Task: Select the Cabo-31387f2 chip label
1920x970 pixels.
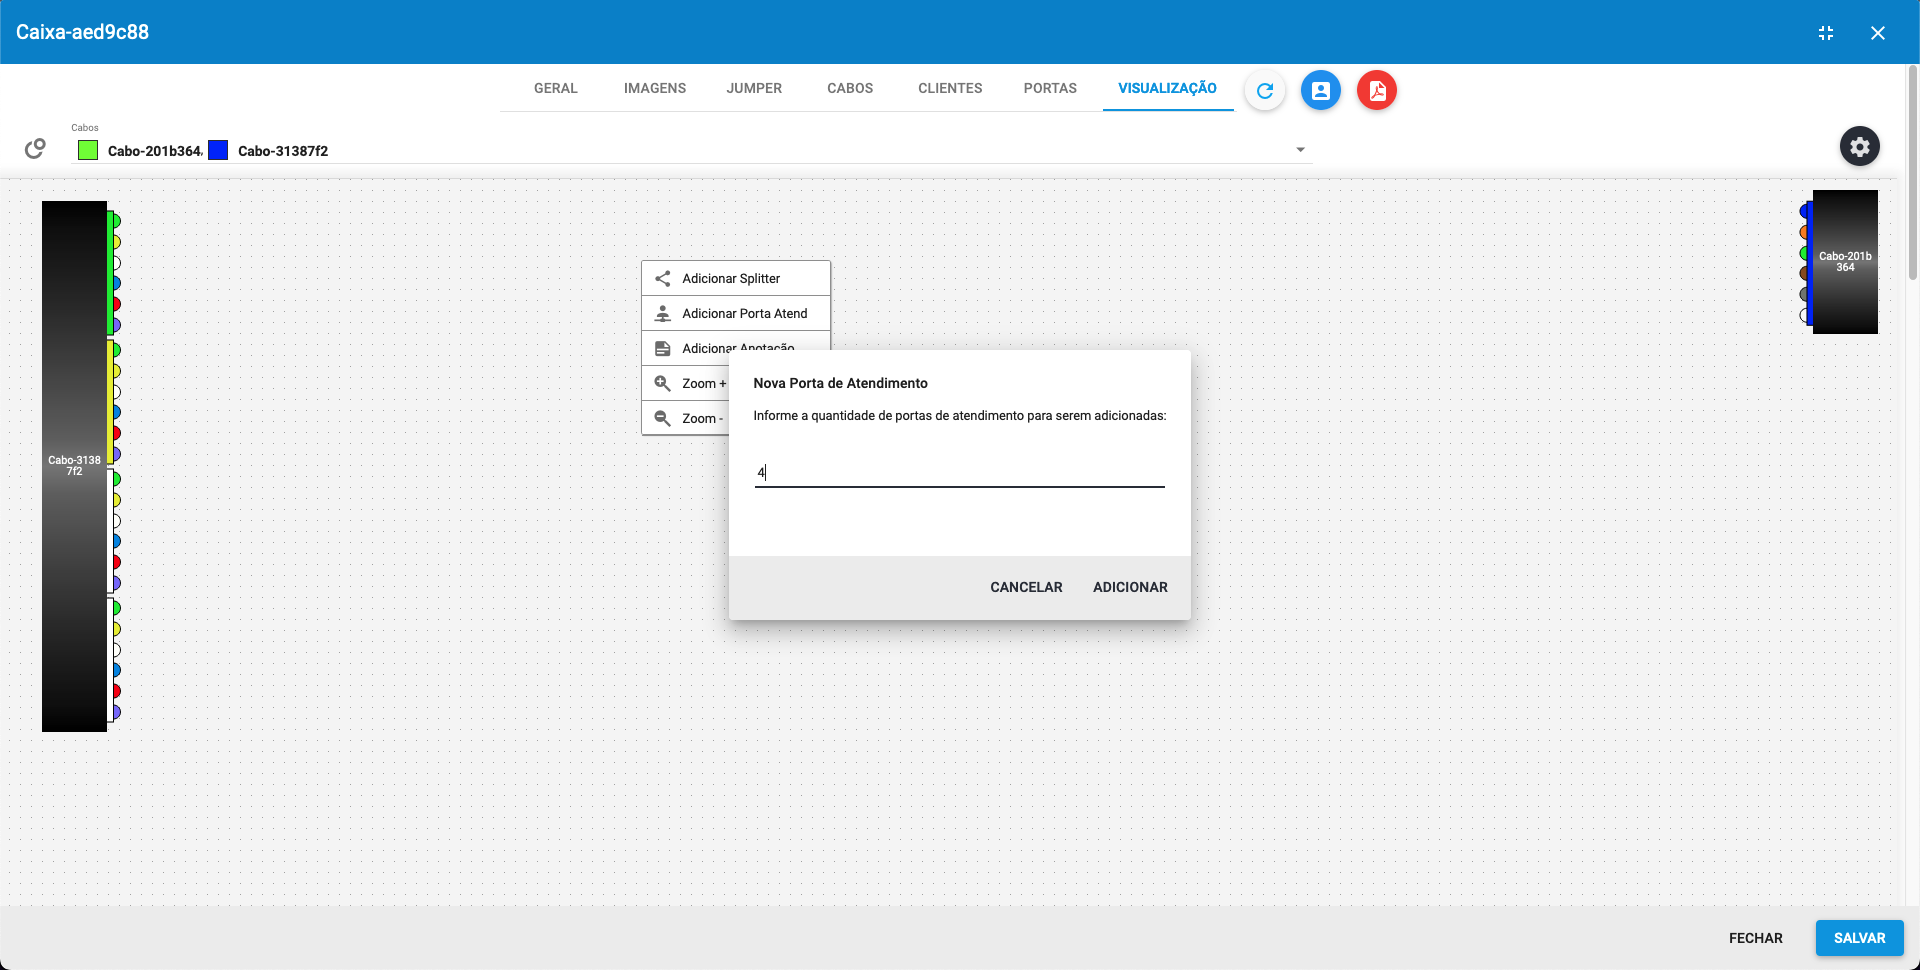Action: tap(283, 151)
